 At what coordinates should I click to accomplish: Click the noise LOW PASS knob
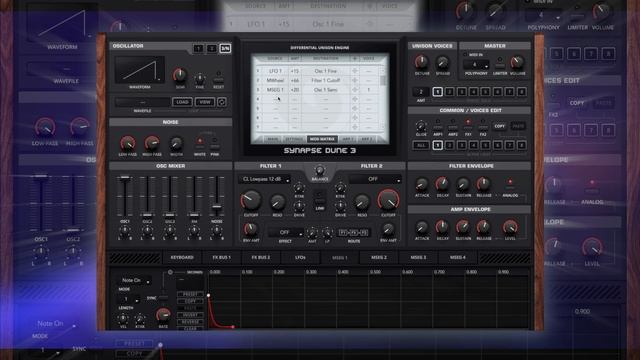click(127, 143)
